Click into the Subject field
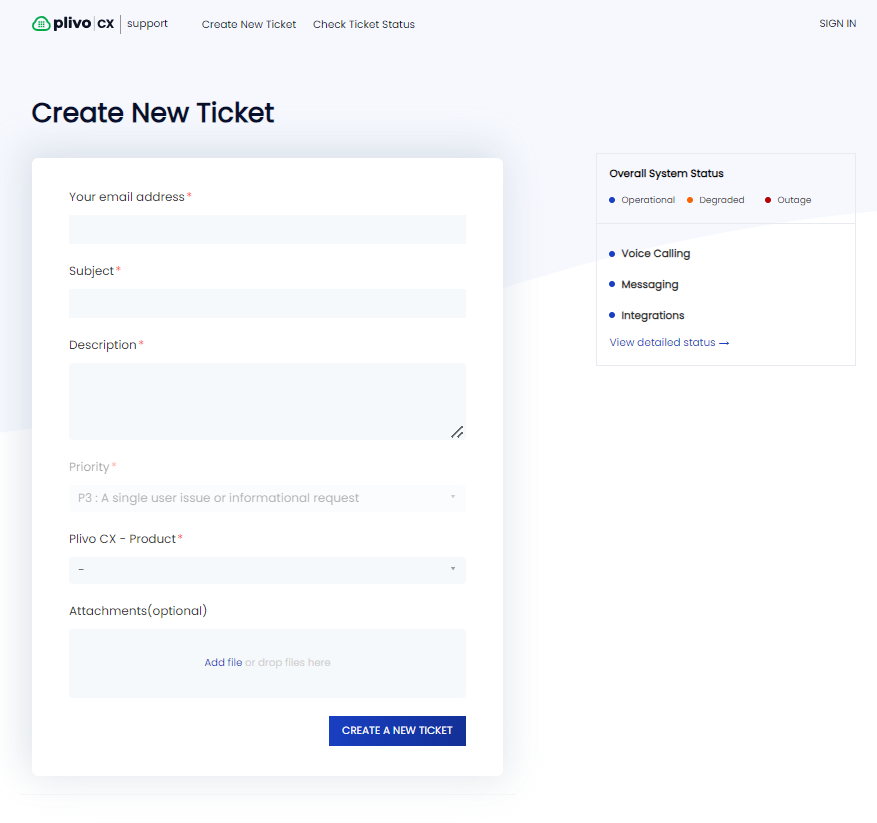Viewport: 877px width, 823px height. (x=267, y=303)
